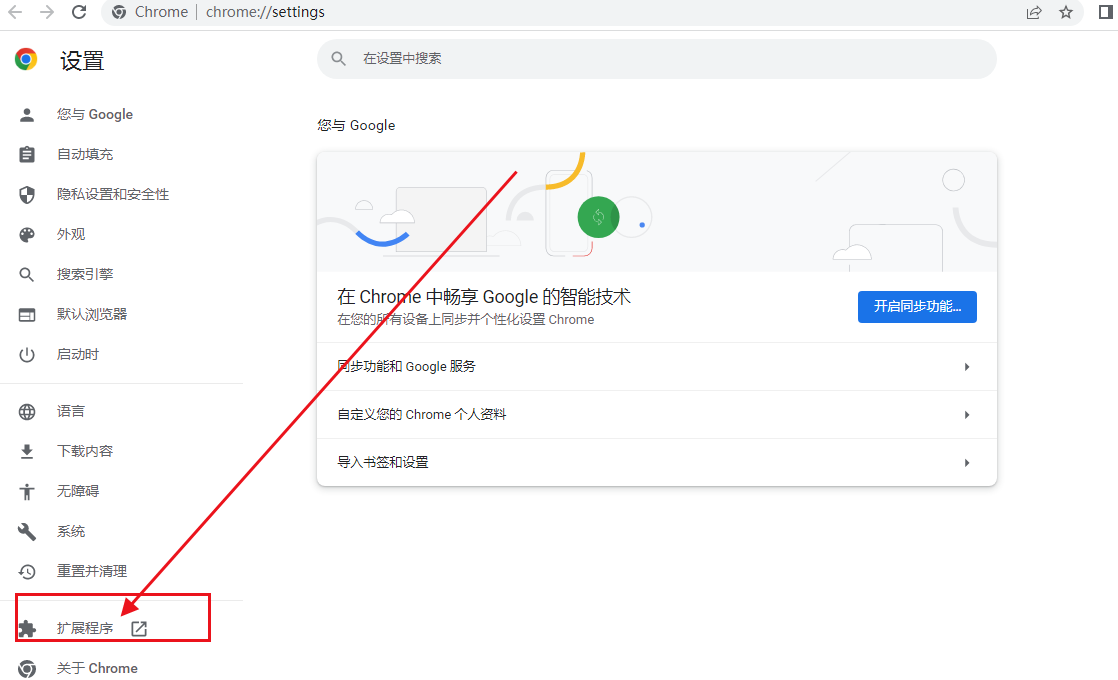Screen dimensions: 1118x680
Task: Focus the 在设置中搜索 search field
Action: (x=657, y=58)
